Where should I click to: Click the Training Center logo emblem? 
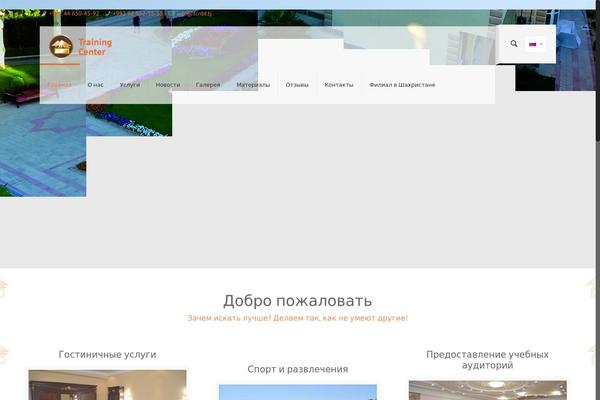coord(61,47)
